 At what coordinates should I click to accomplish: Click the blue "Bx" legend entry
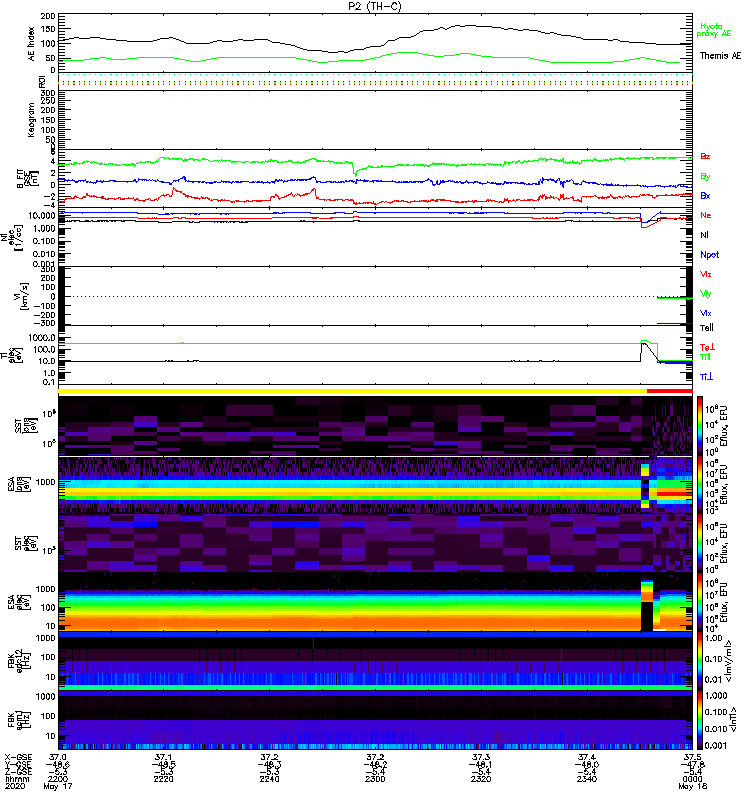tap(705, 195)
